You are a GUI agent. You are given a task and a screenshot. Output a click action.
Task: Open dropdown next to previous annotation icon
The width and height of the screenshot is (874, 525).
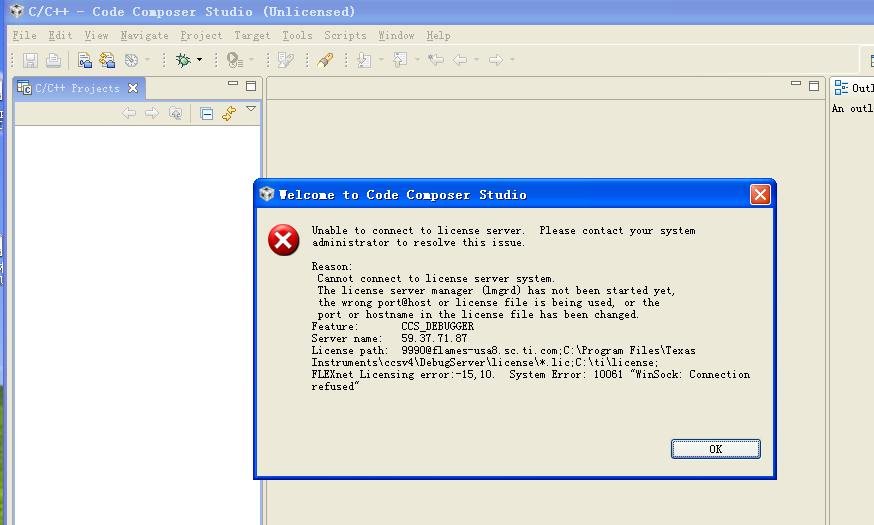coord(417,60)
